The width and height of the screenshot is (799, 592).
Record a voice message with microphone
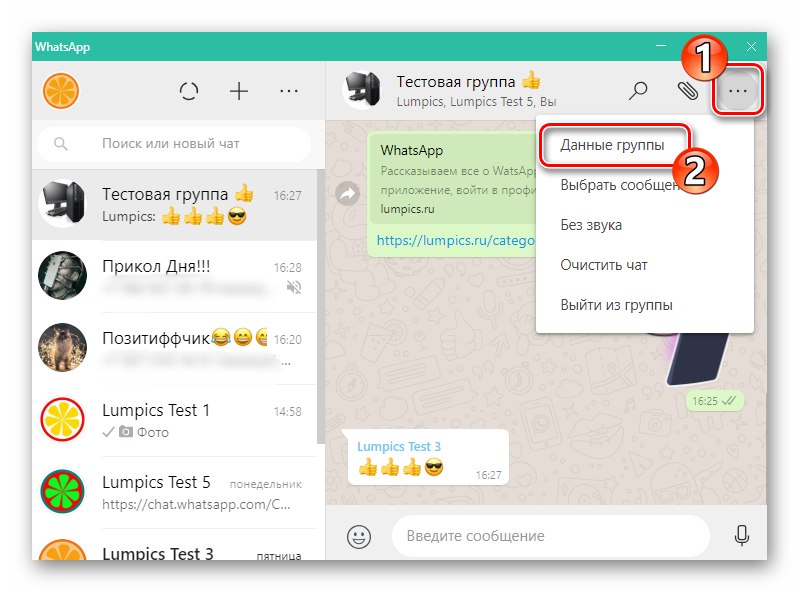click(742, 535)
